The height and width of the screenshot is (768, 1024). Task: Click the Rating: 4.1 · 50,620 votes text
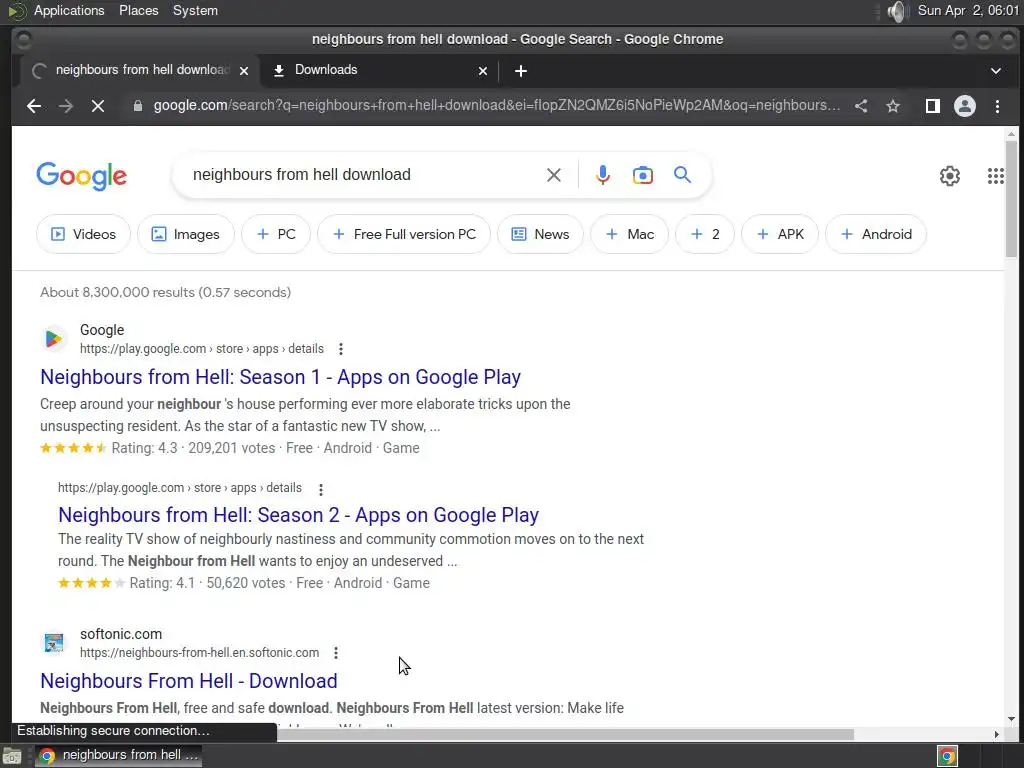[x=207, y=583]
